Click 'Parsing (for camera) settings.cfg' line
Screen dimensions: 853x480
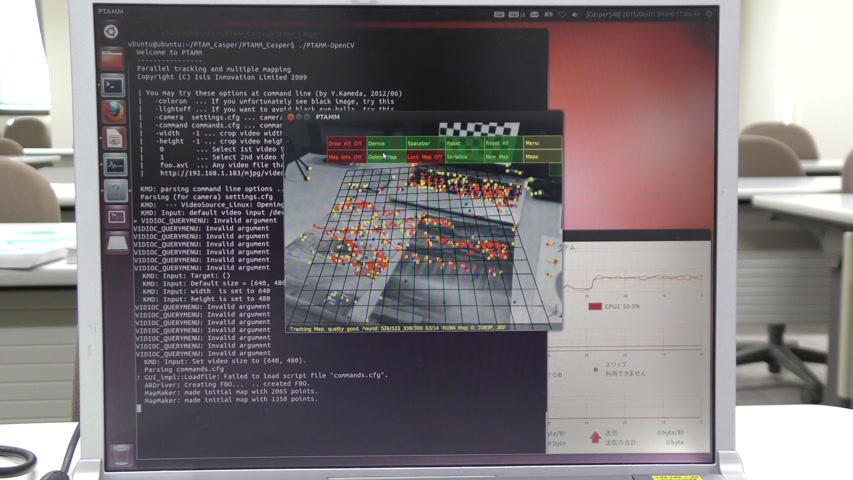point(207,197)
